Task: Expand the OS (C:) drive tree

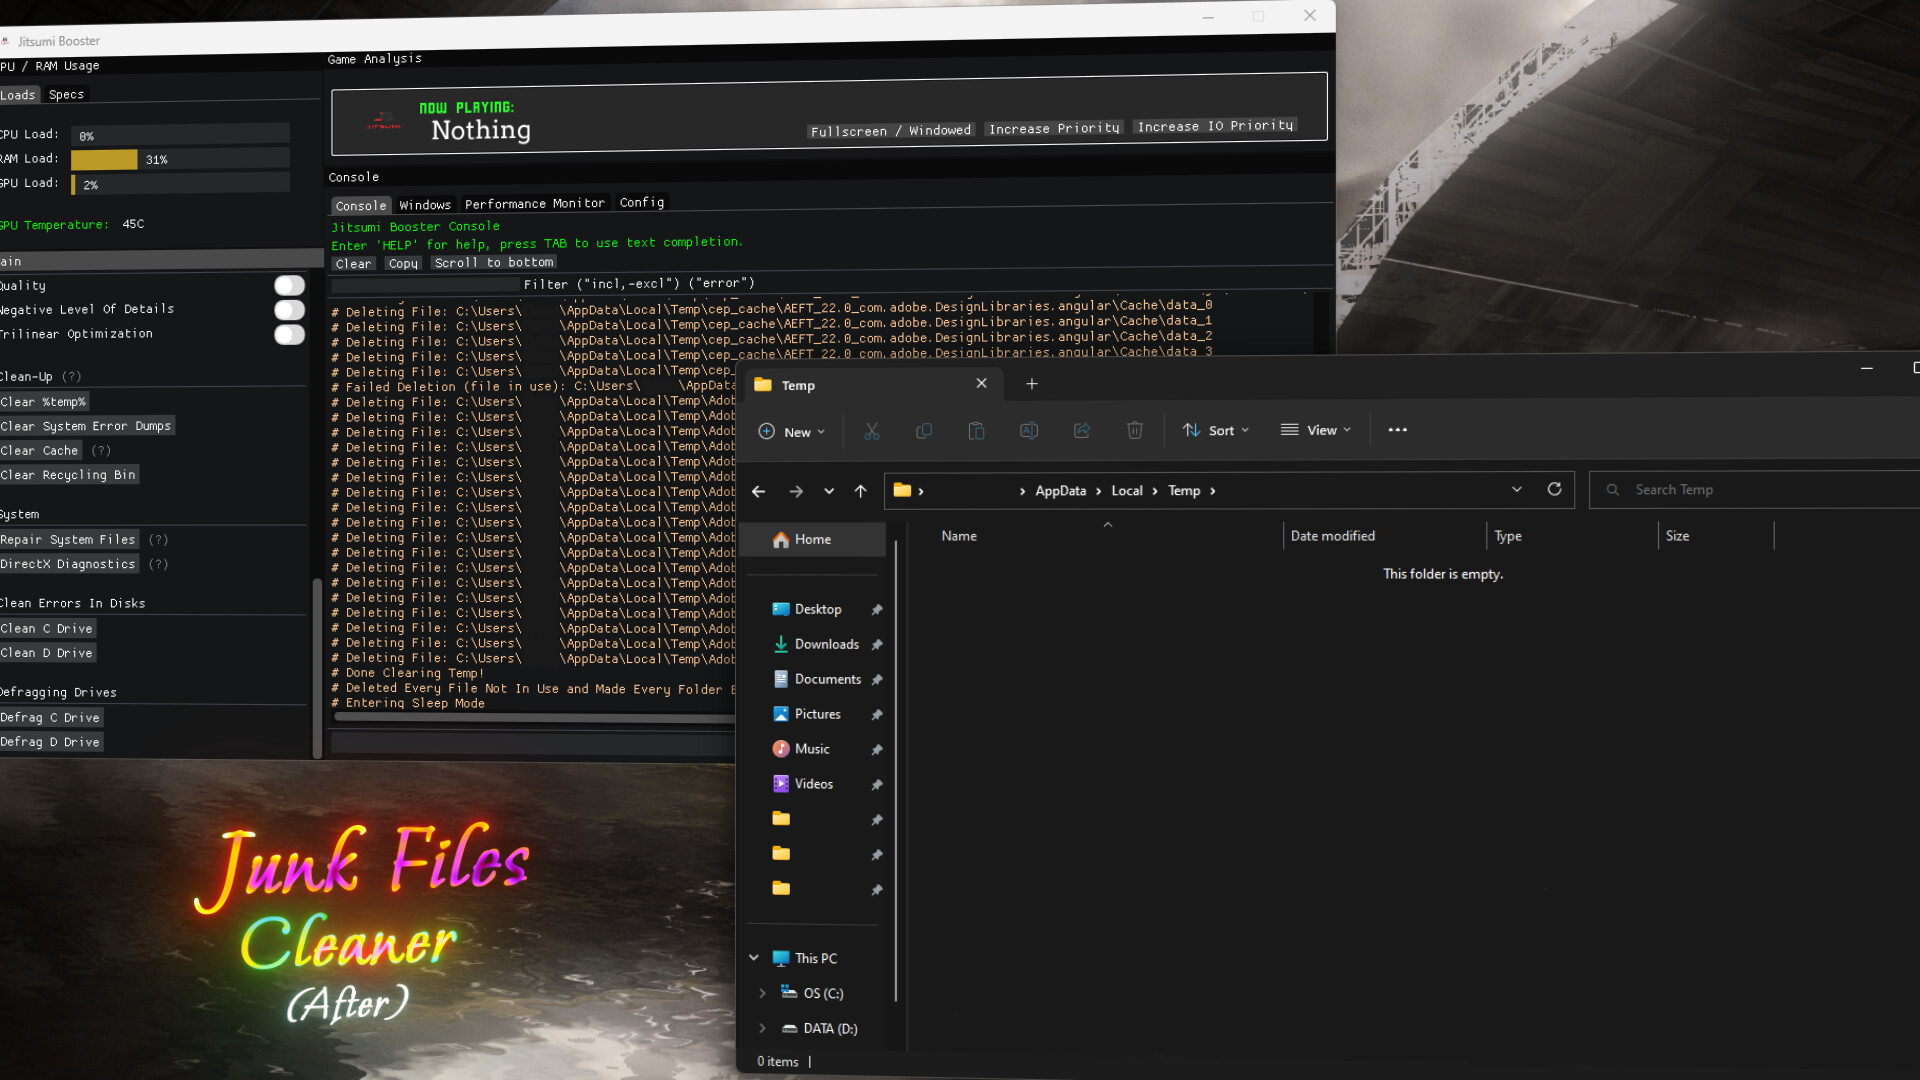Action: [x=762, y=993]
